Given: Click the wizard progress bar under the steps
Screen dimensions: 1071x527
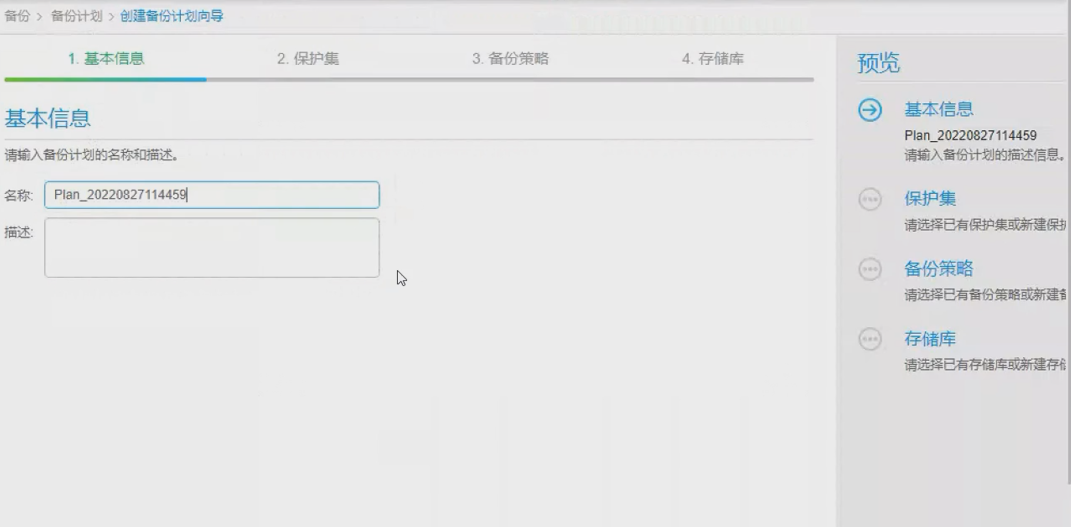Looking at the screenshot, I should 409,79.
